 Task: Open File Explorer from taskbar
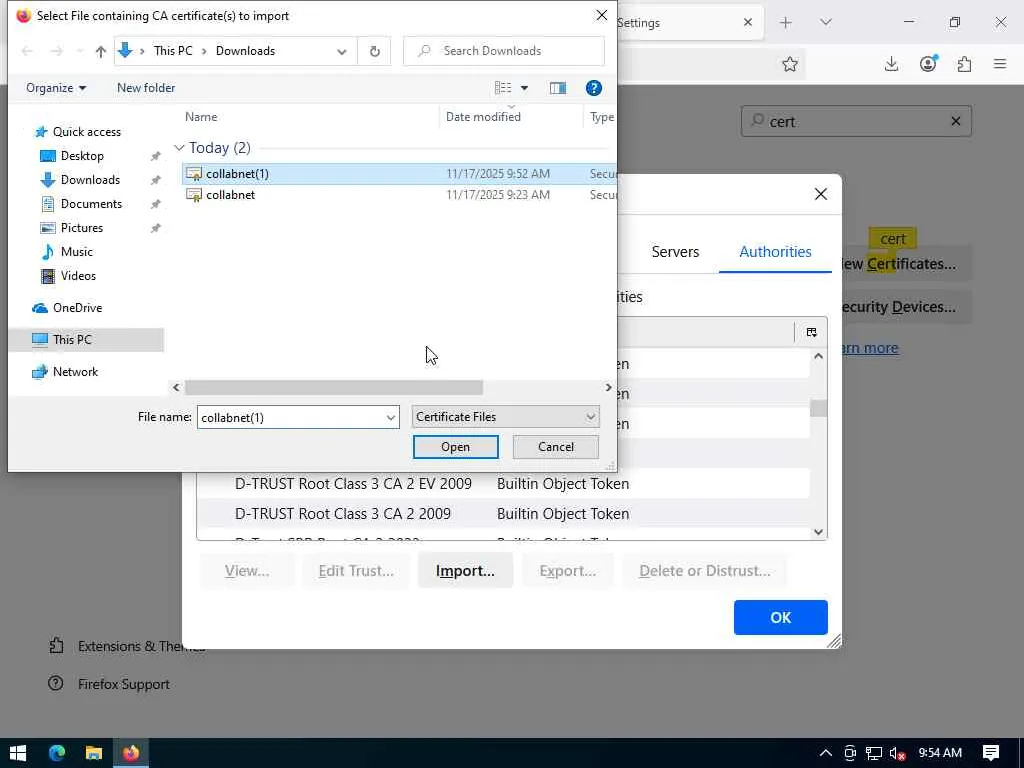[94, 753]
